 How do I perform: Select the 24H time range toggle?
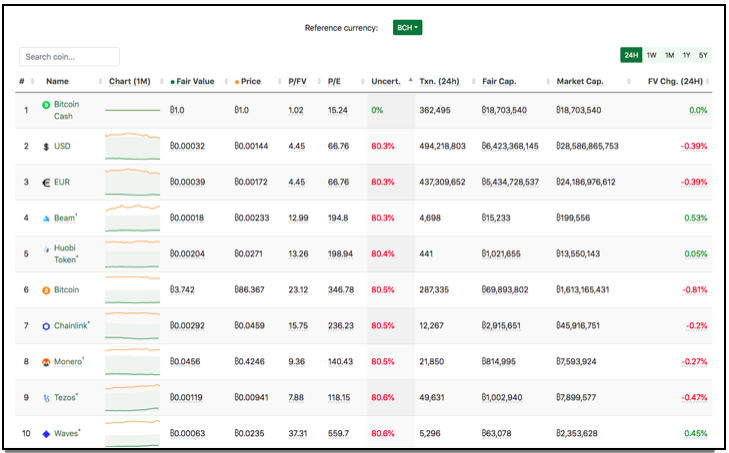coord(631,55)
